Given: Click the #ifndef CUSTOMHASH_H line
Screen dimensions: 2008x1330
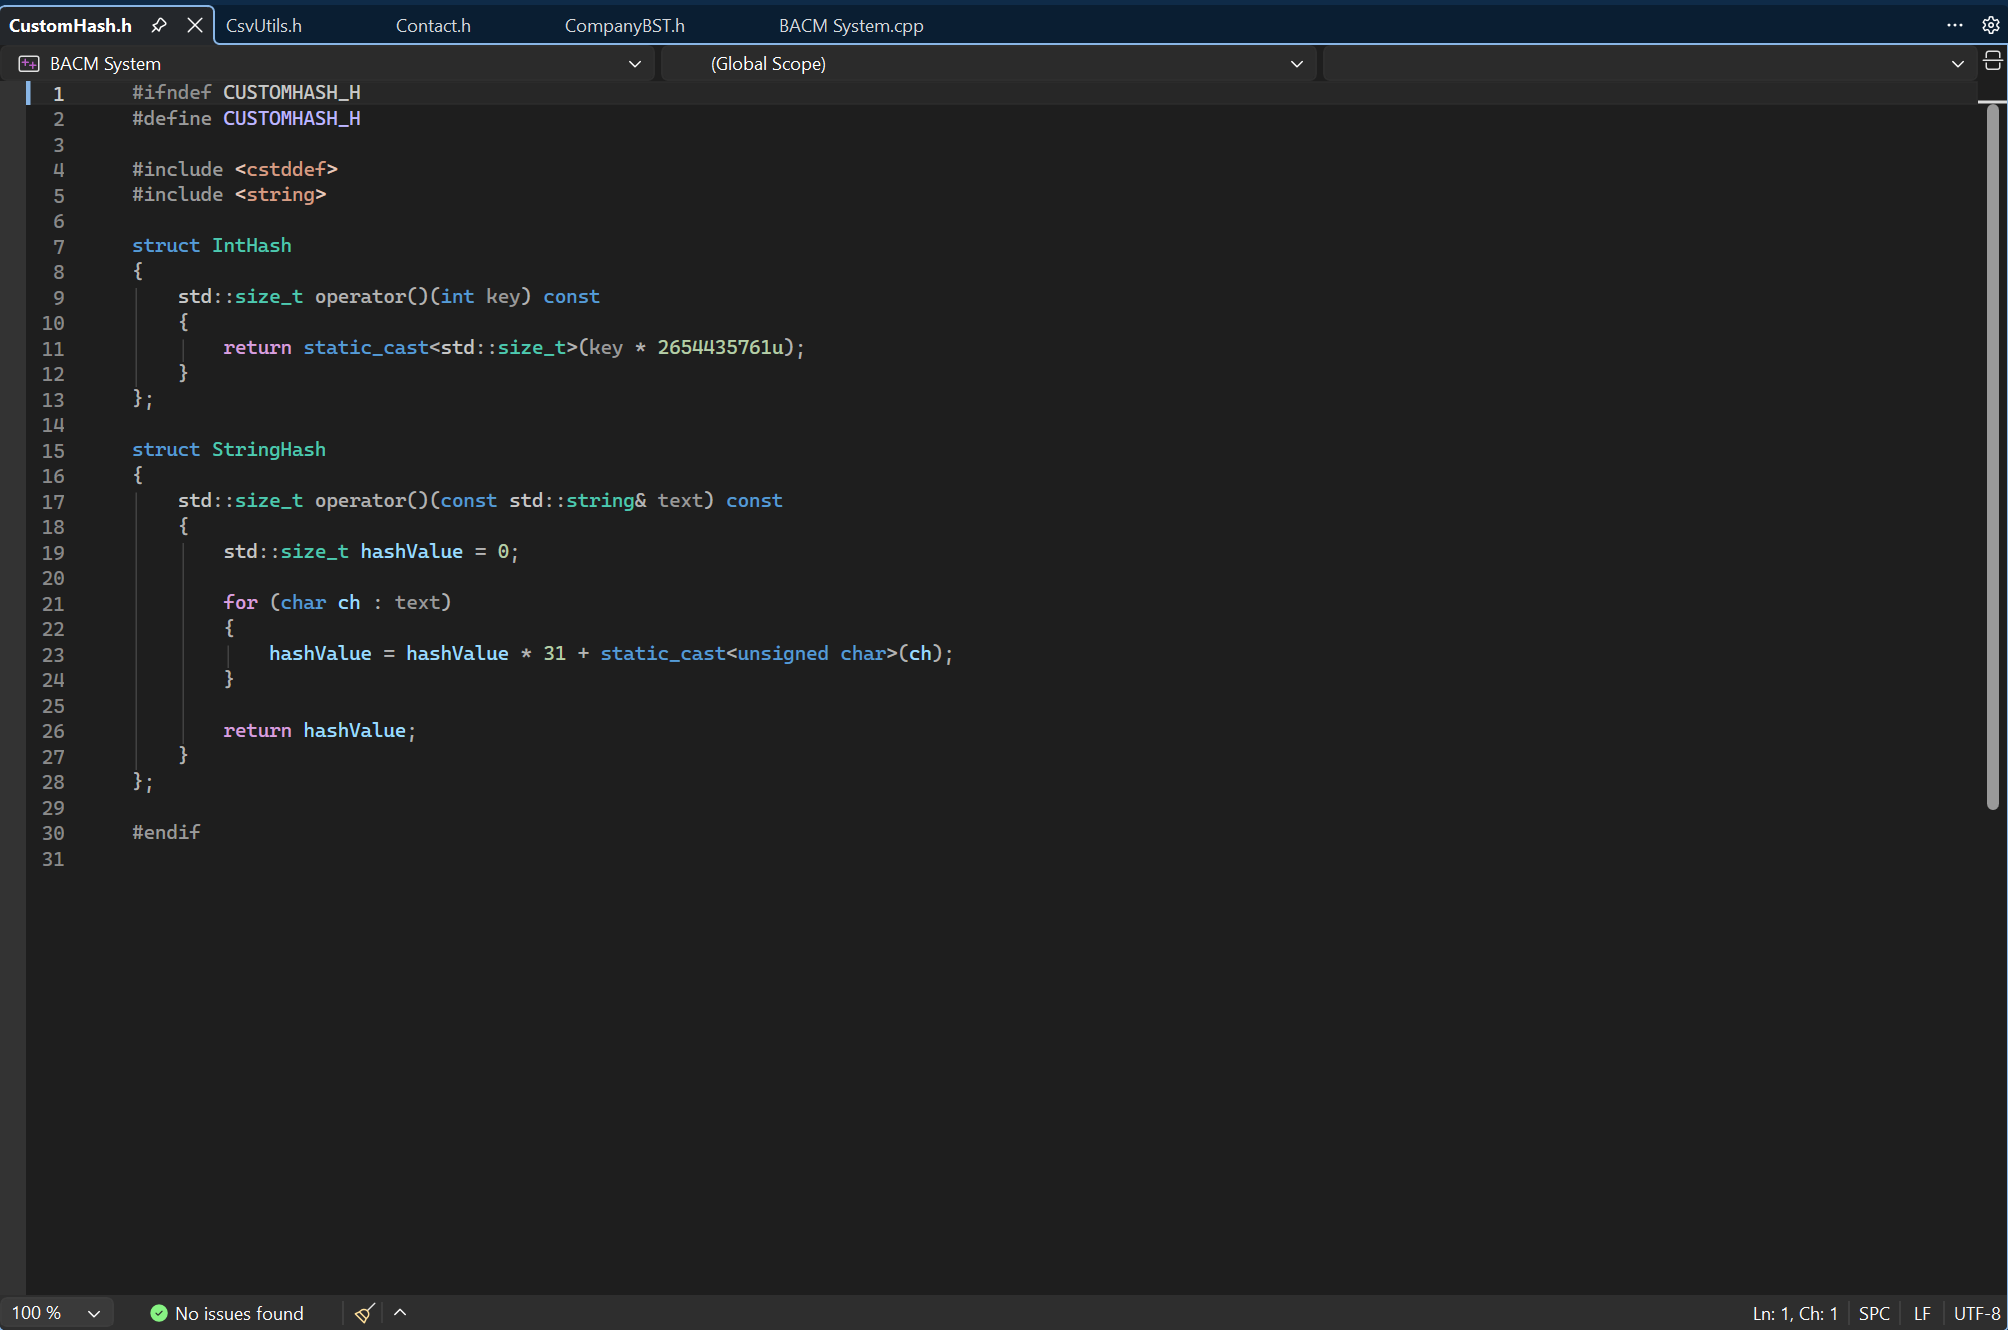Looking at the screenshot, I should tap(246, 92).
